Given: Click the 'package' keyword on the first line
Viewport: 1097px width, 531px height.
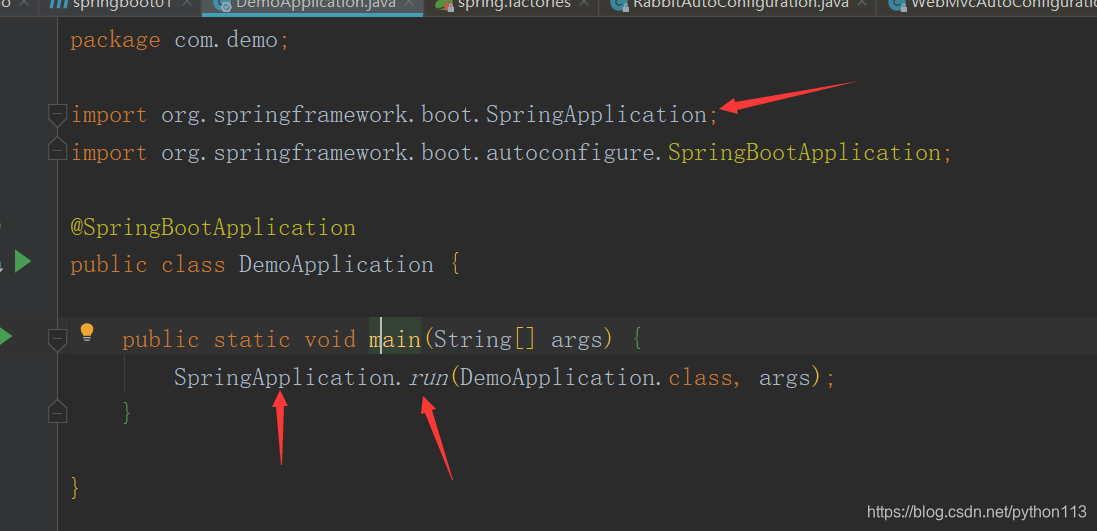Looking at the screenshot, I should coord(115,40).
